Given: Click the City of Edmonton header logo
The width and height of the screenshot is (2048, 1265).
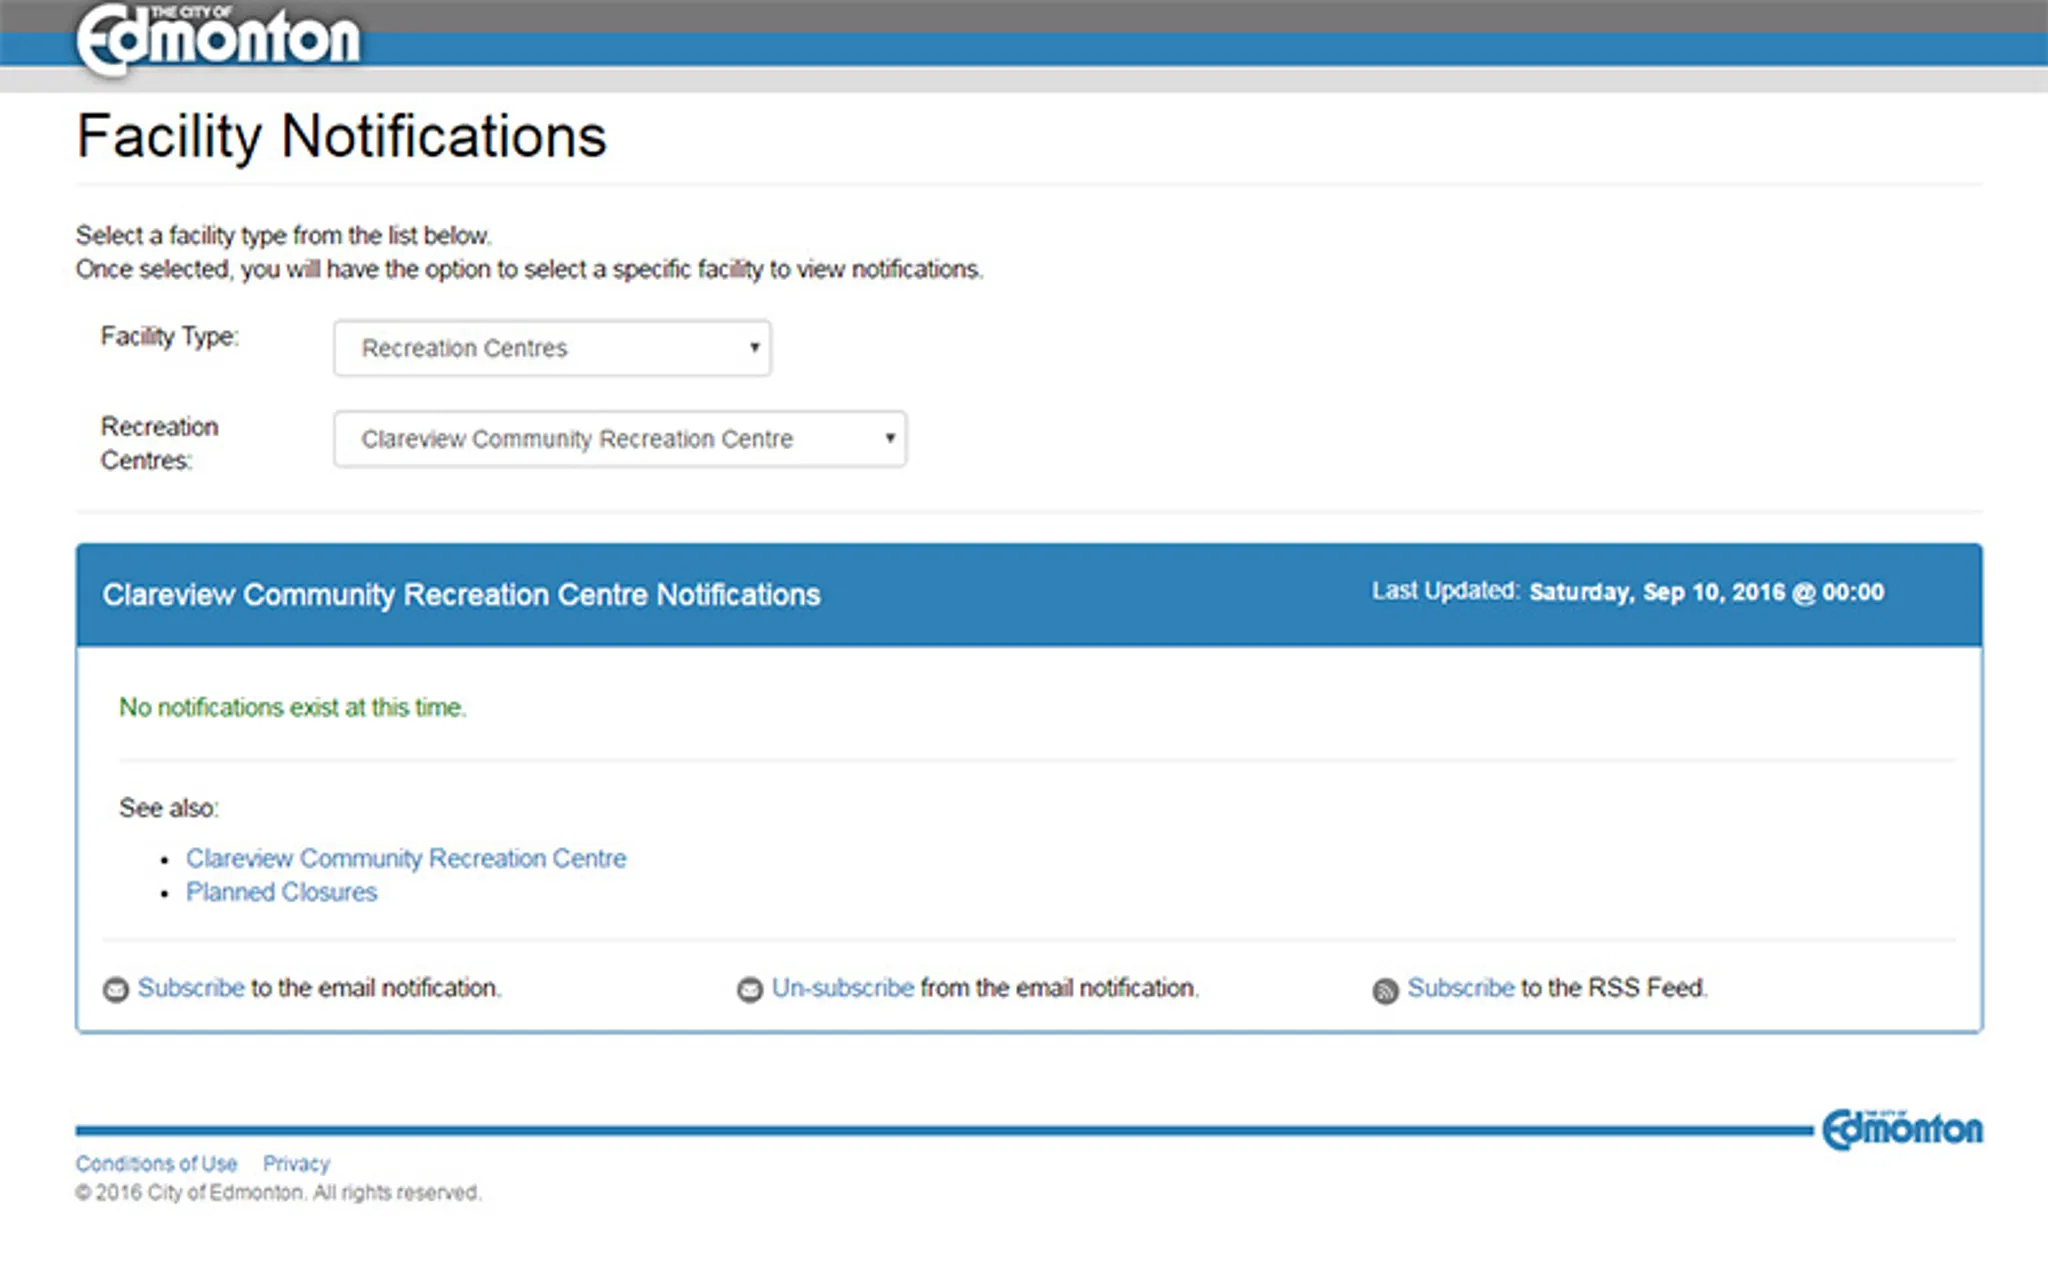Looking at the screenshot, I should tap(218, 38).
